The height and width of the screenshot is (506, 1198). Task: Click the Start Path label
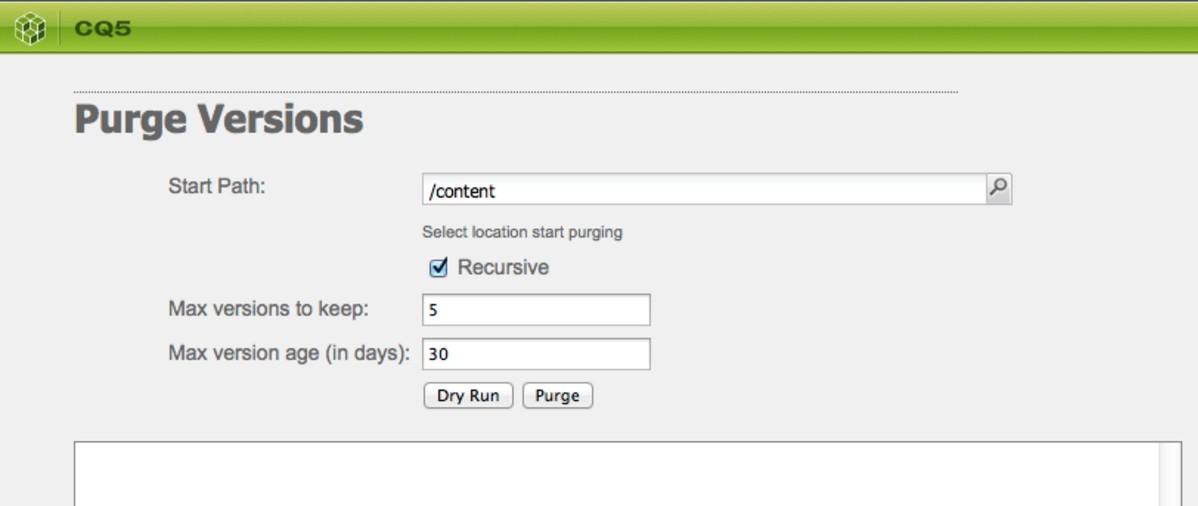pyautogui.click(x=217, y=187)
